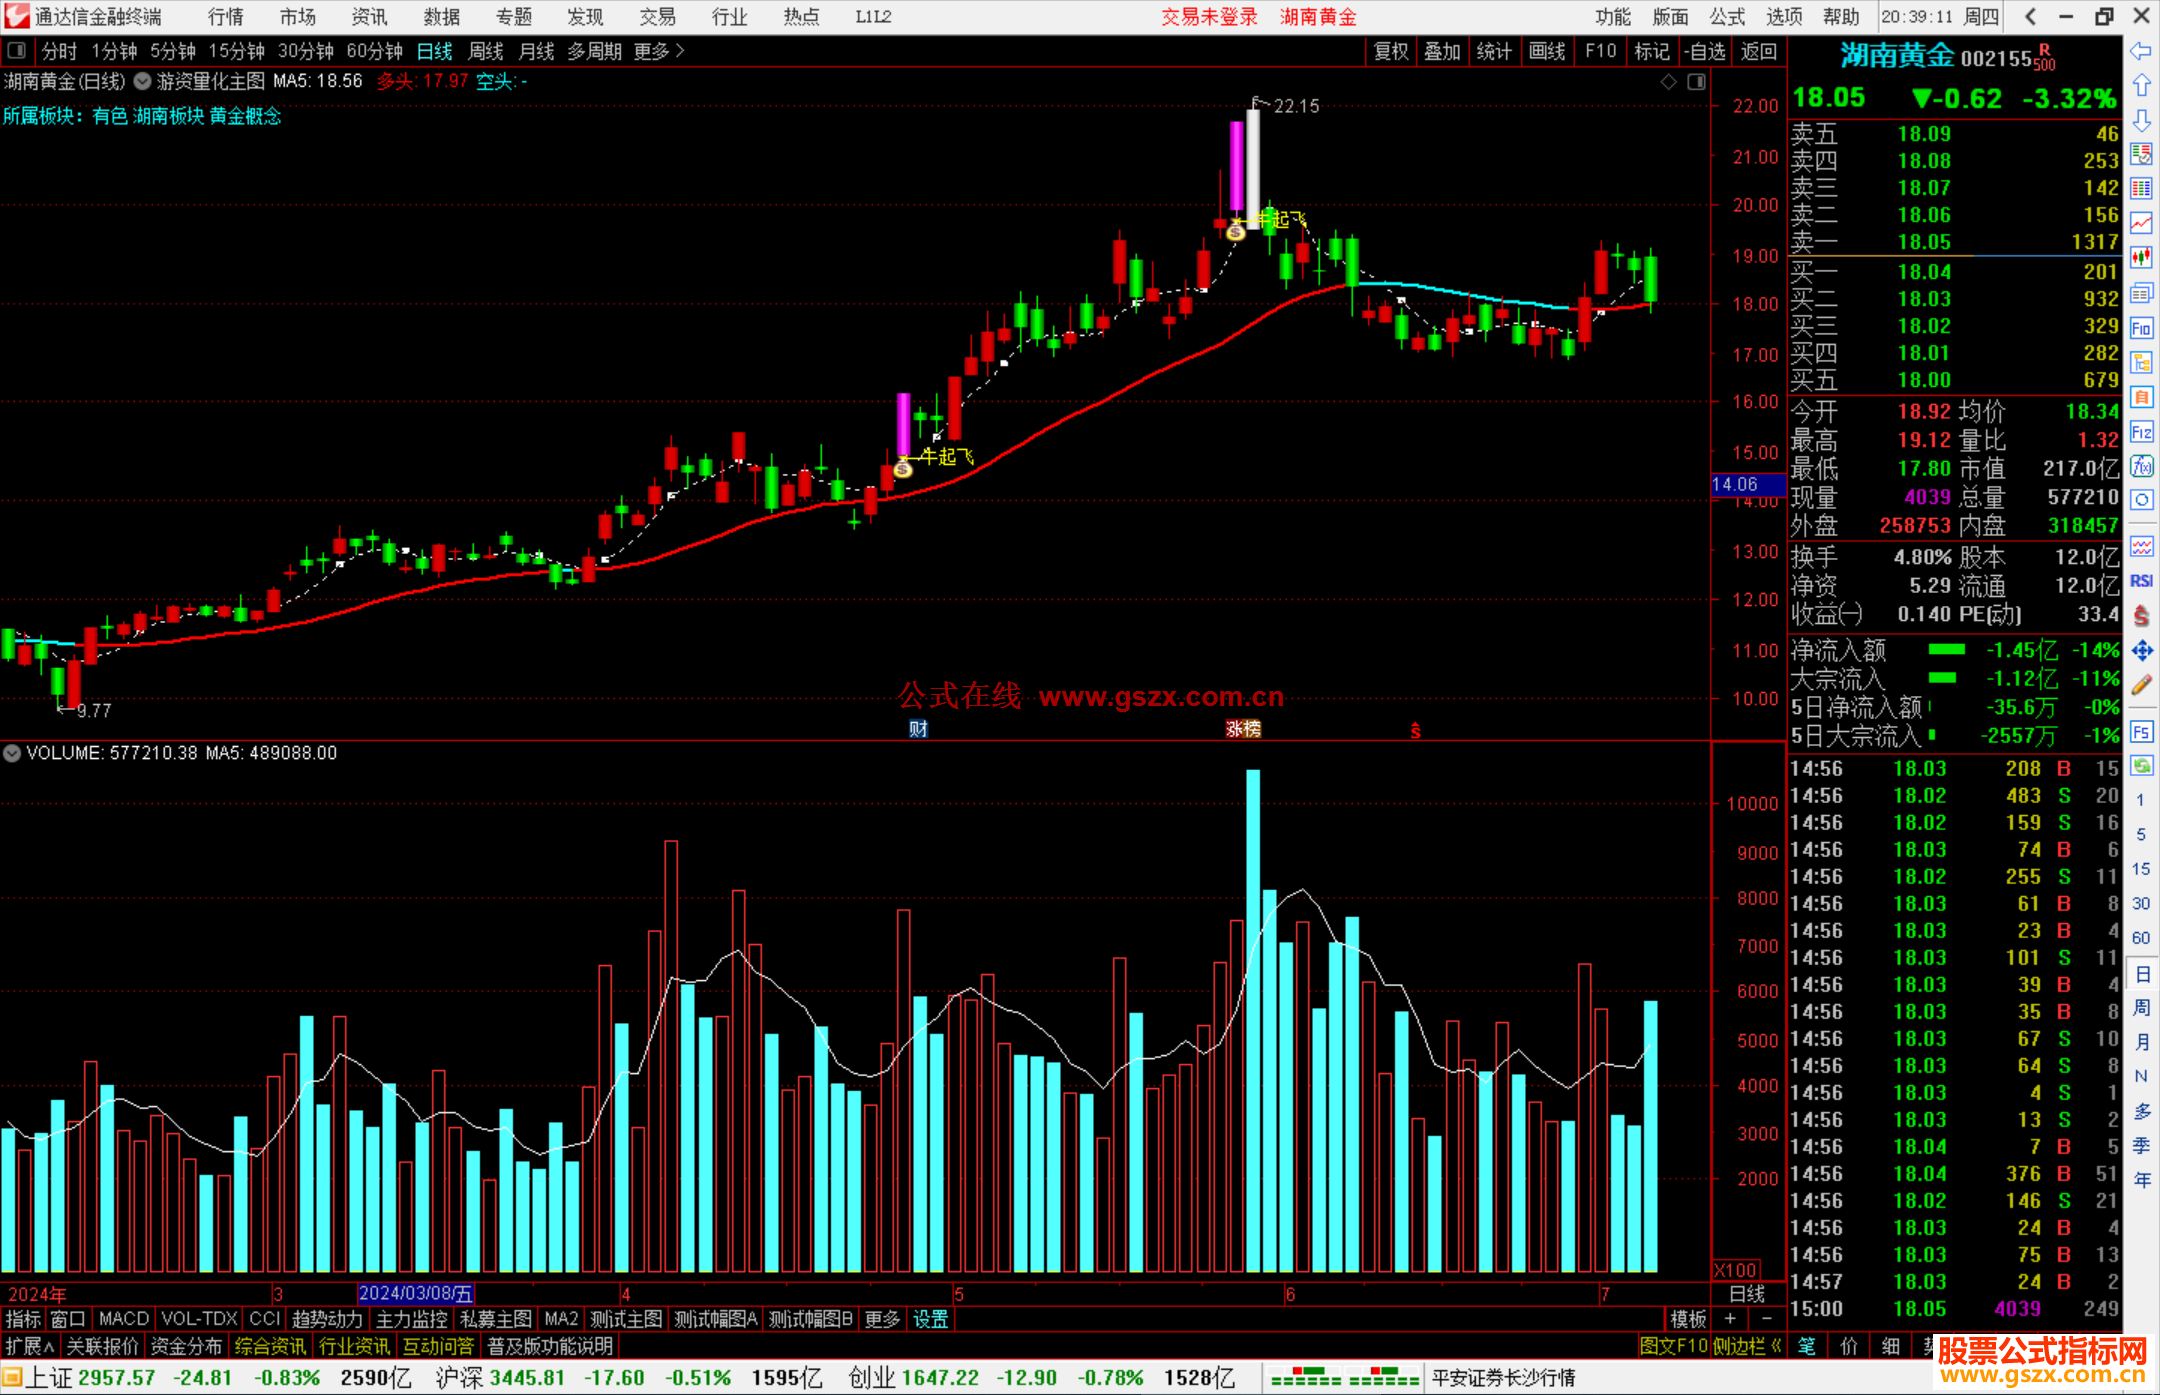Expand the 扩展 panel at bottom left
The width and height of the screenshot is (2160, 1395).
pos(29,1346)
